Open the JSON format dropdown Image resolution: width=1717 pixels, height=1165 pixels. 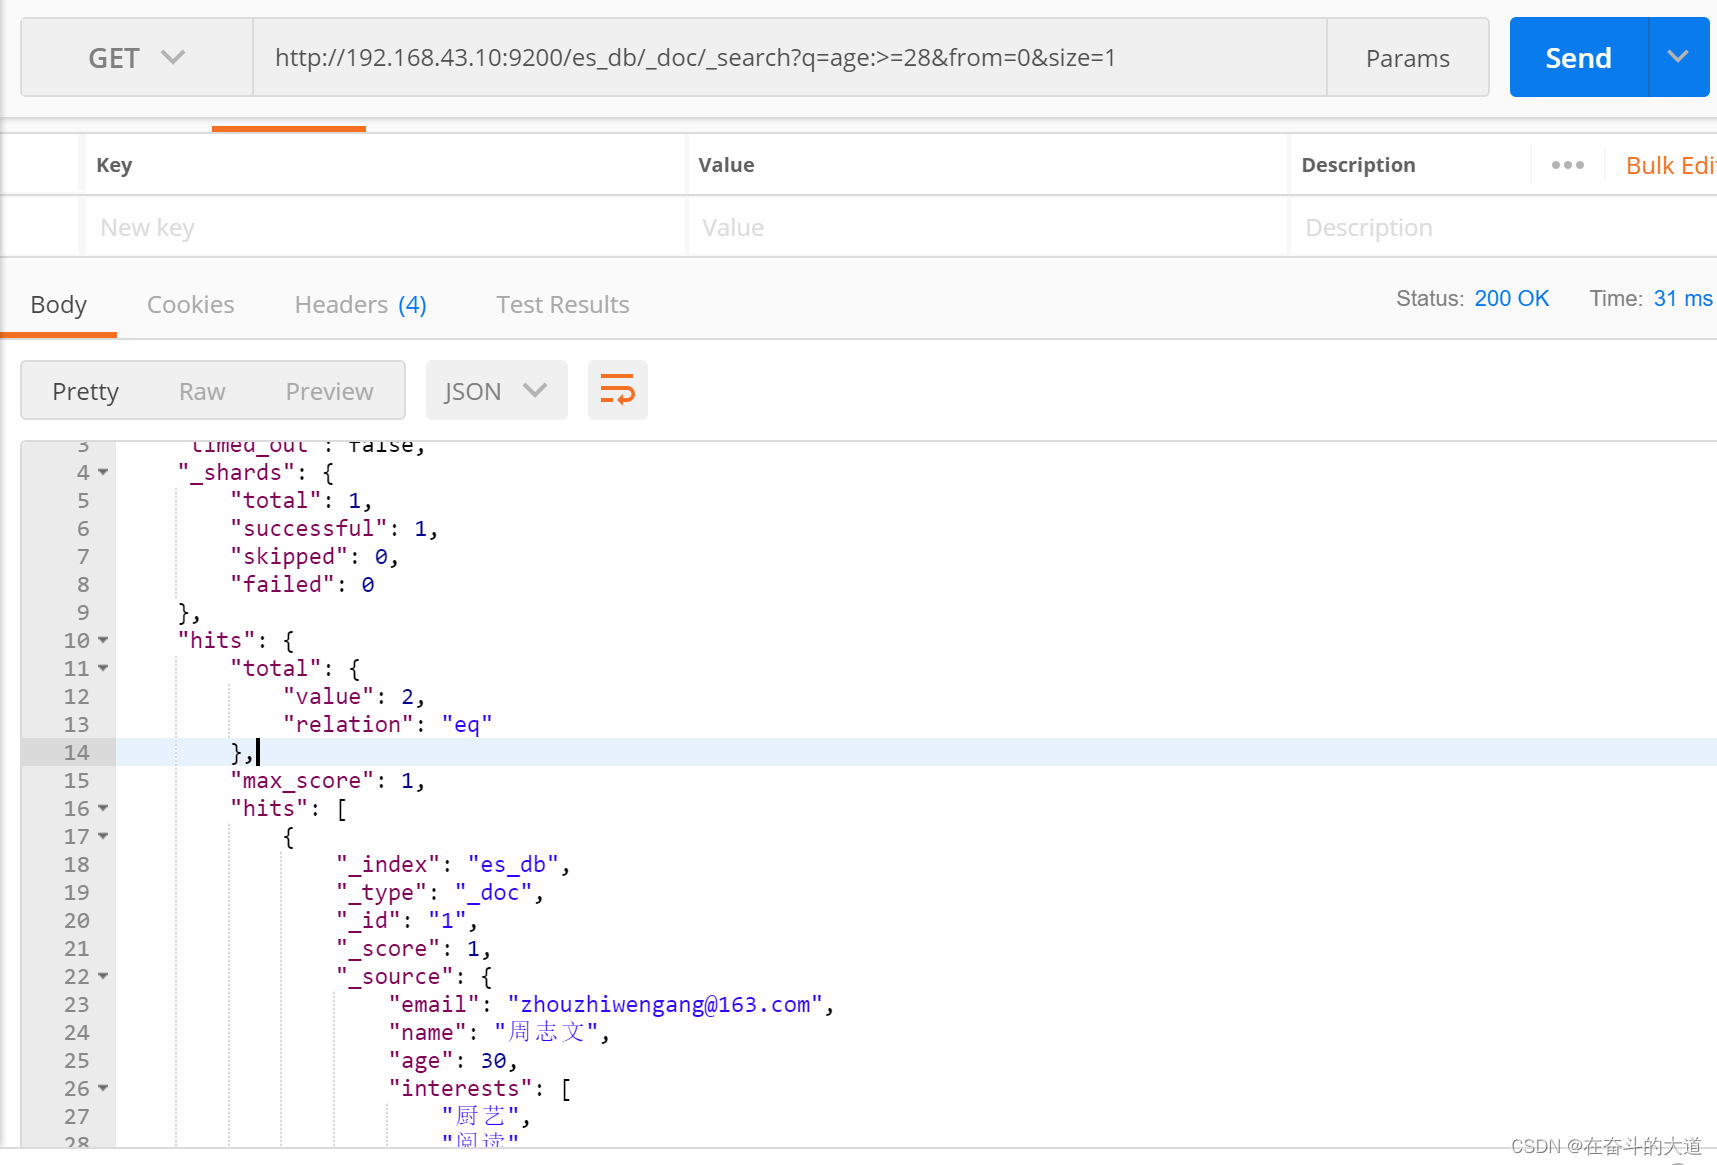496,391
